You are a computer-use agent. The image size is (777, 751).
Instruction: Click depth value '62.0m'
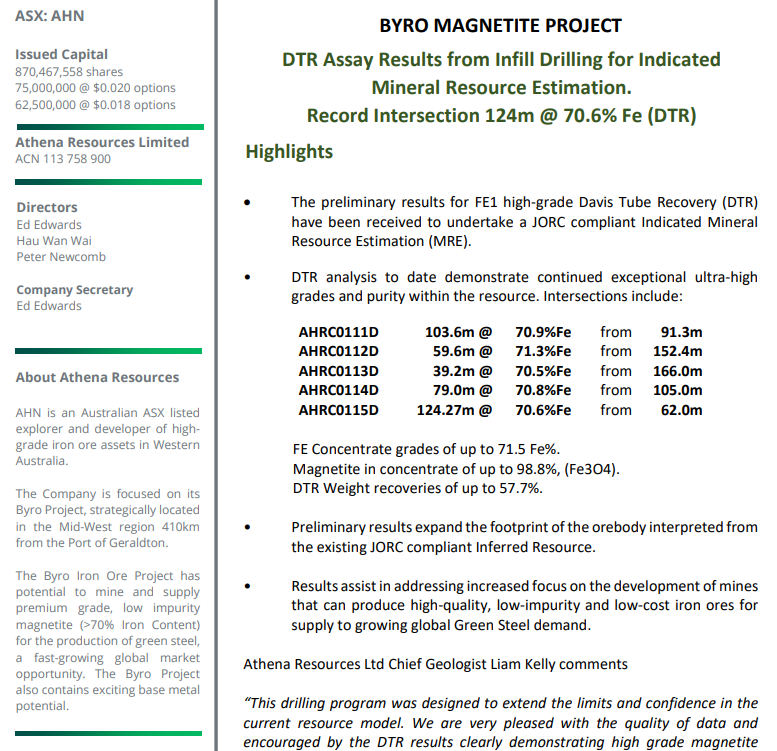tap(681, 410)
